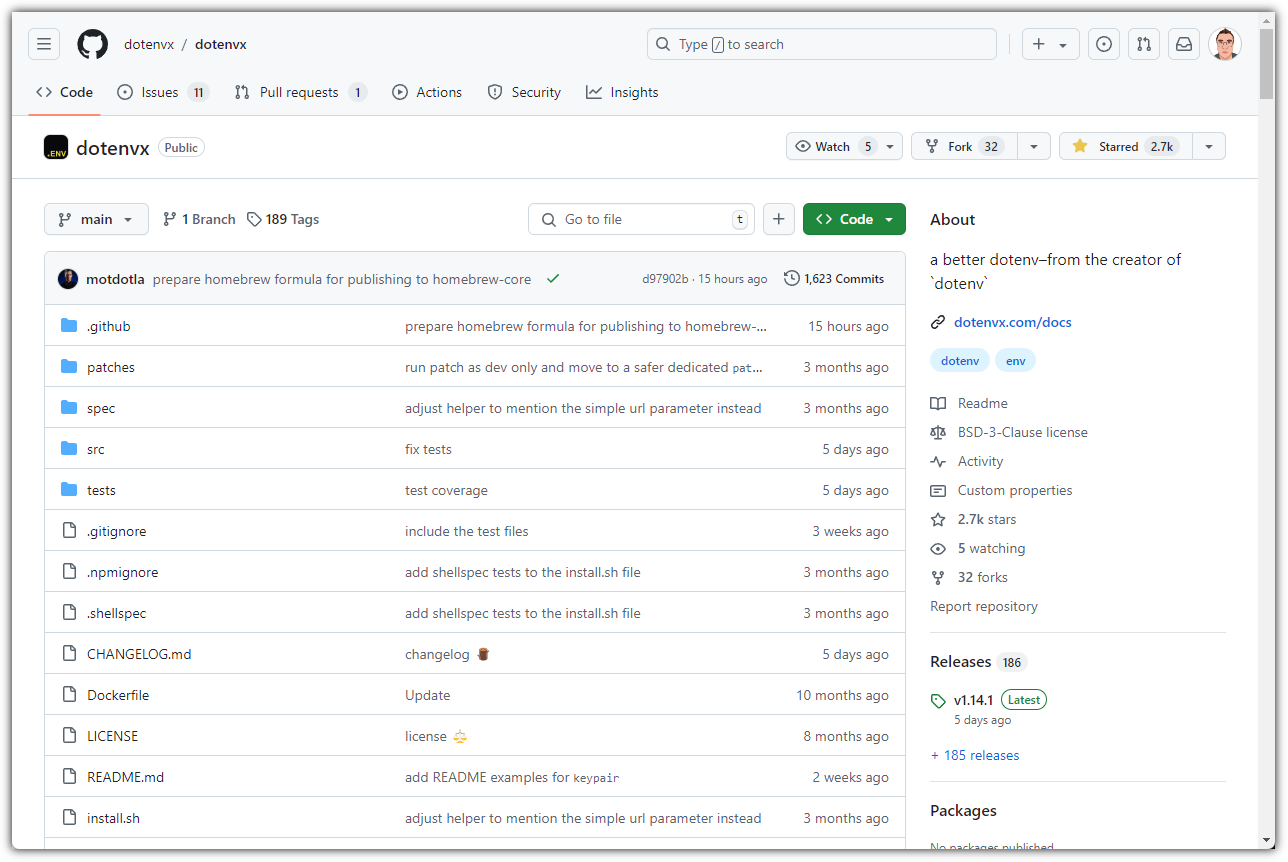Click the README.md file icon
Screen dimensions: 1288x862
(x=69, y=777)
